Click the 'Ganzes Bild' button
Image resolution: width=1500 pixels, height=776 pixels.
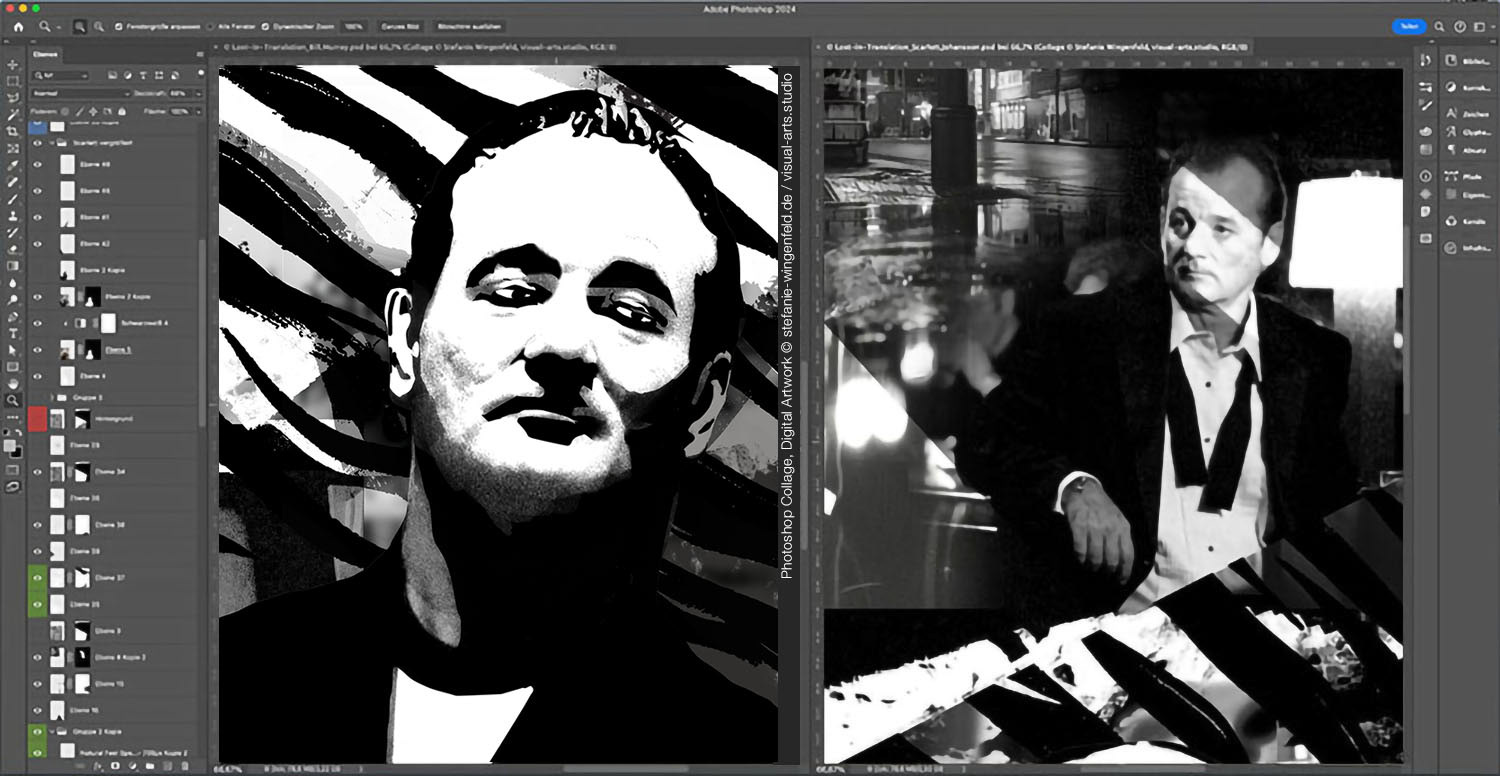(399, 26)
